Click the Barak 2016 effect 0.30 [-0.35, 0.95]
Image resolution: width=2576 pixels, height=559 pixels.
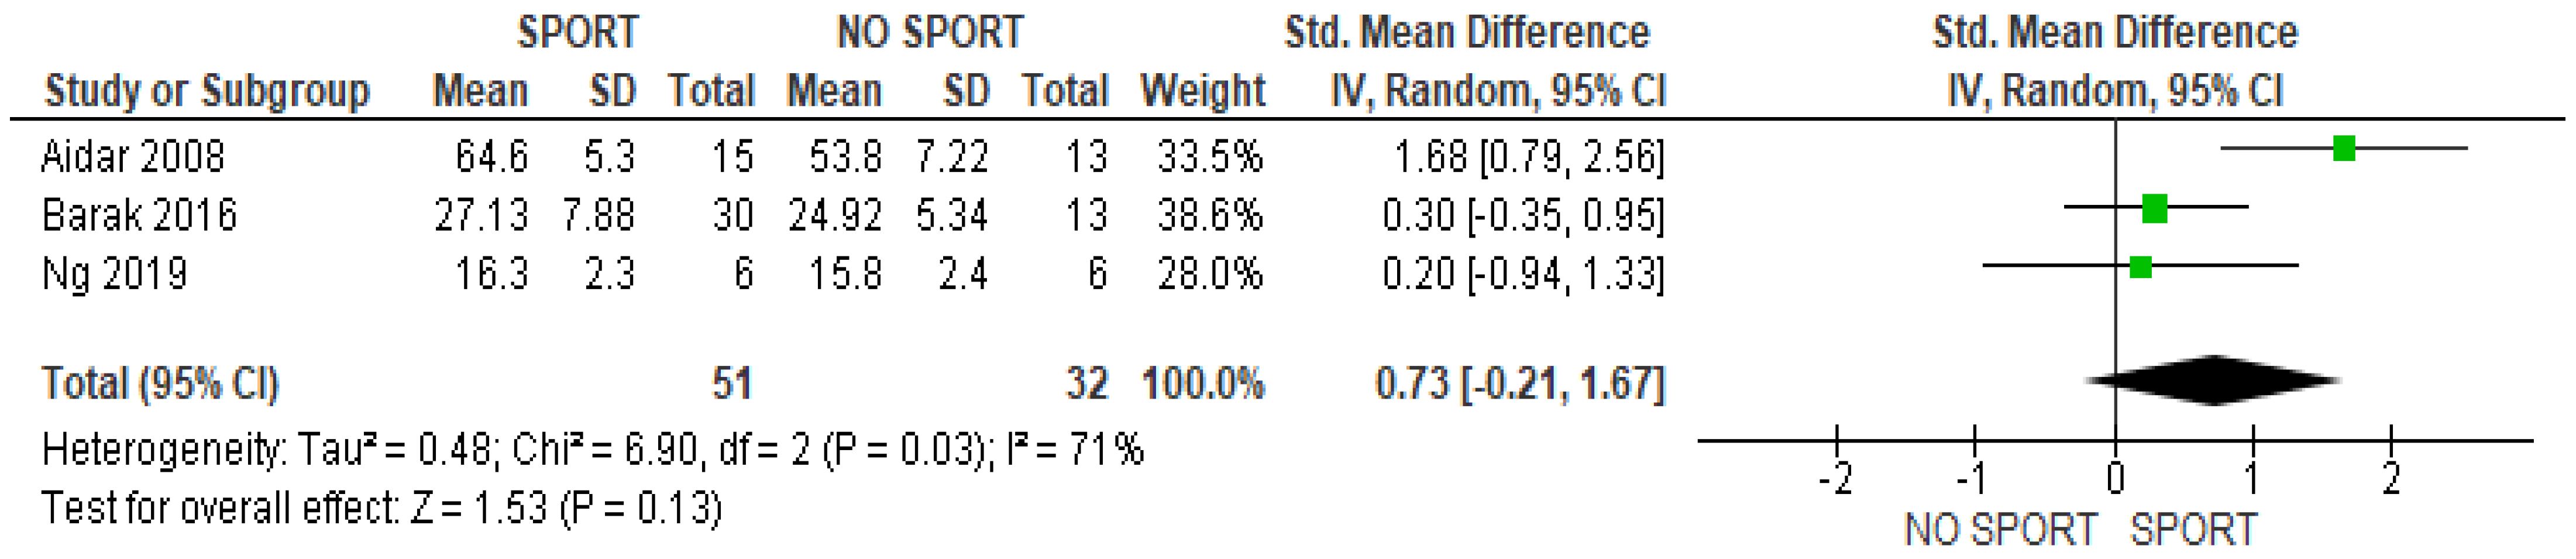[x=1523, y=215]
